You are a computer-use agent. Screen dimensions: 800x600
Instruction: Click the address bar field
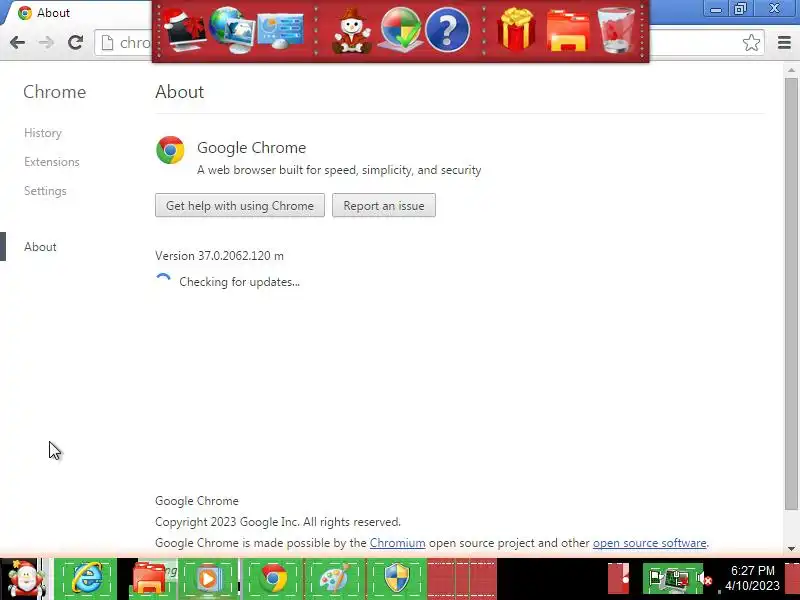coord(429,43)
